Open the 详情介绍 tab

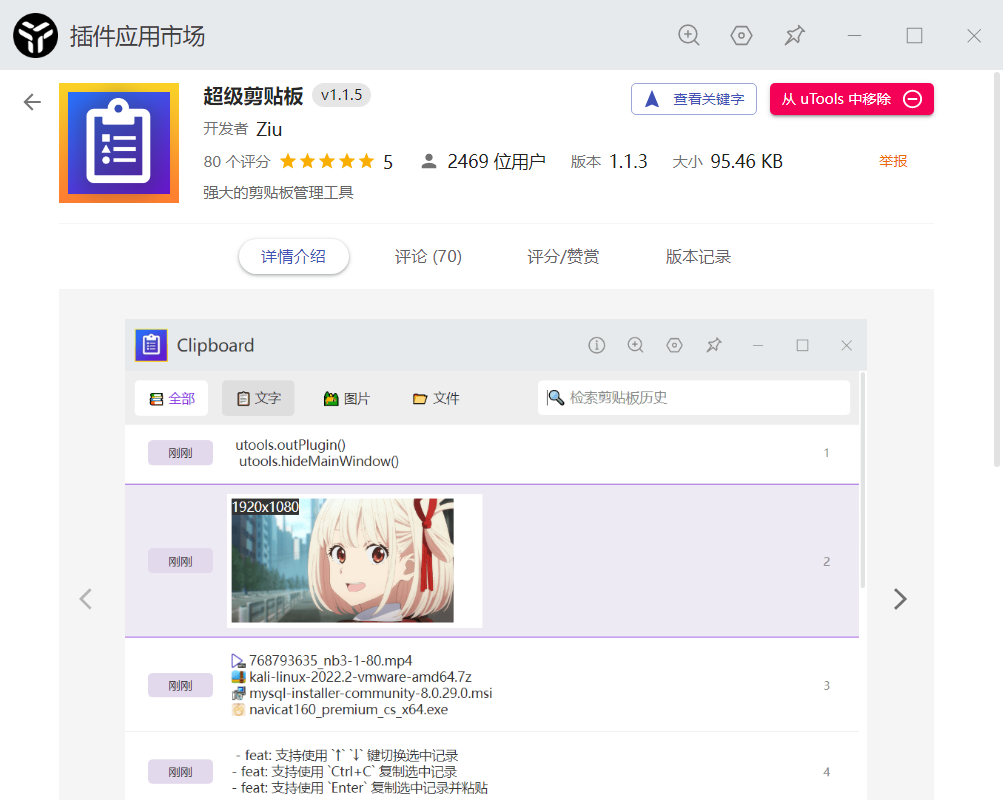click(294, 257)
